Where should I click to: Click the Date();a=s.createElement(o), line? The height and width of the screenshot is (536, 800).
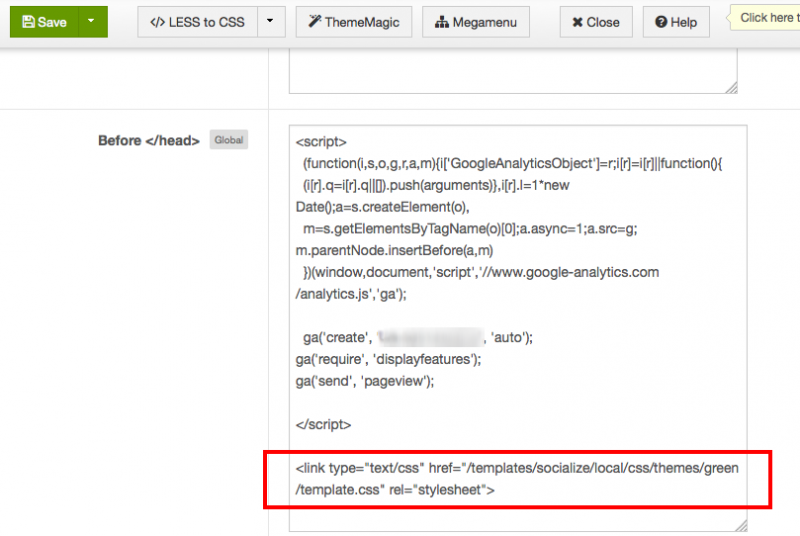click(382, 207)
